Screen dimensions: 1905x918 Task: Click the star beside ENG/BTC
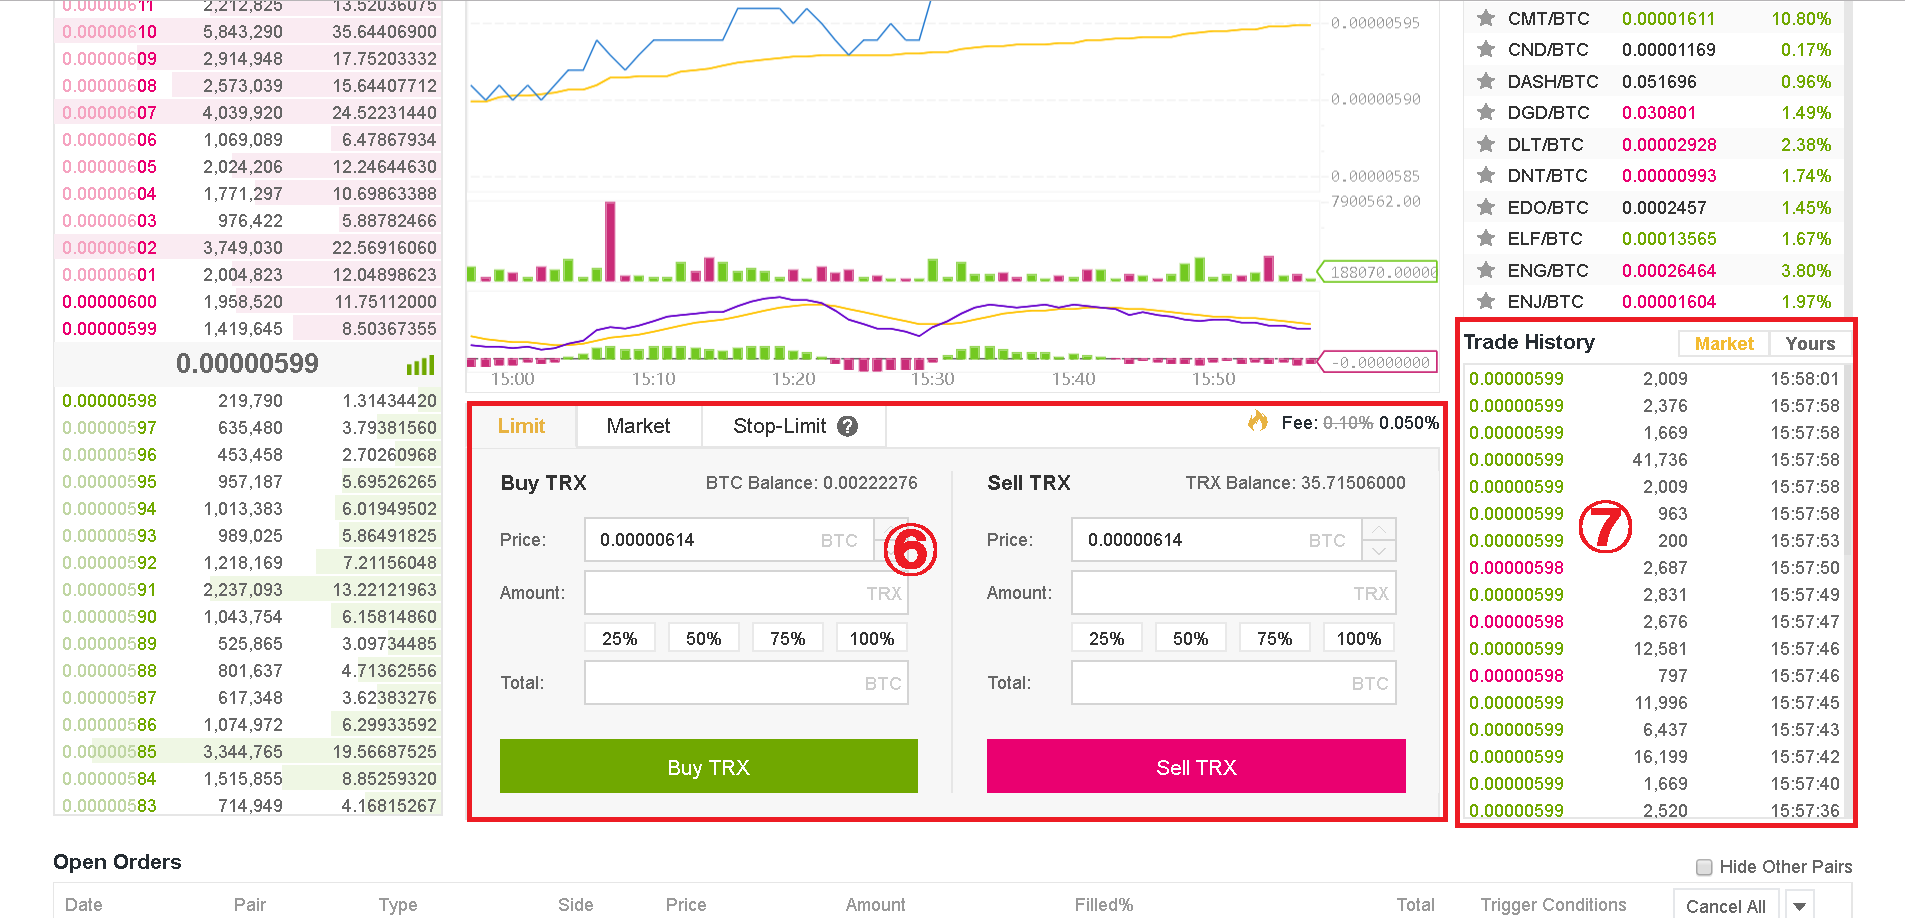(x=1486, y=270)
